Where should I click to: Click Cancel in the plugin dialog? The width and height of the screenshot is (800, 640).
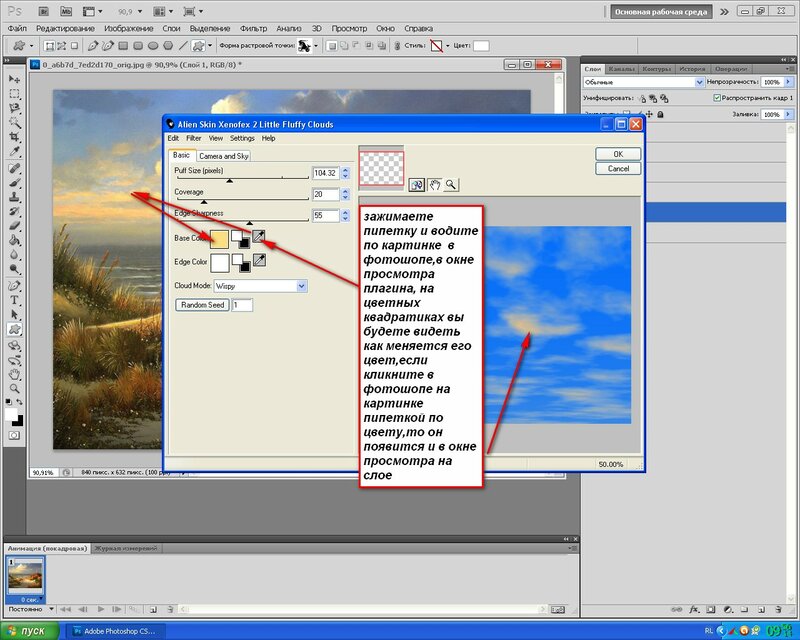click(x=618, y=168)
